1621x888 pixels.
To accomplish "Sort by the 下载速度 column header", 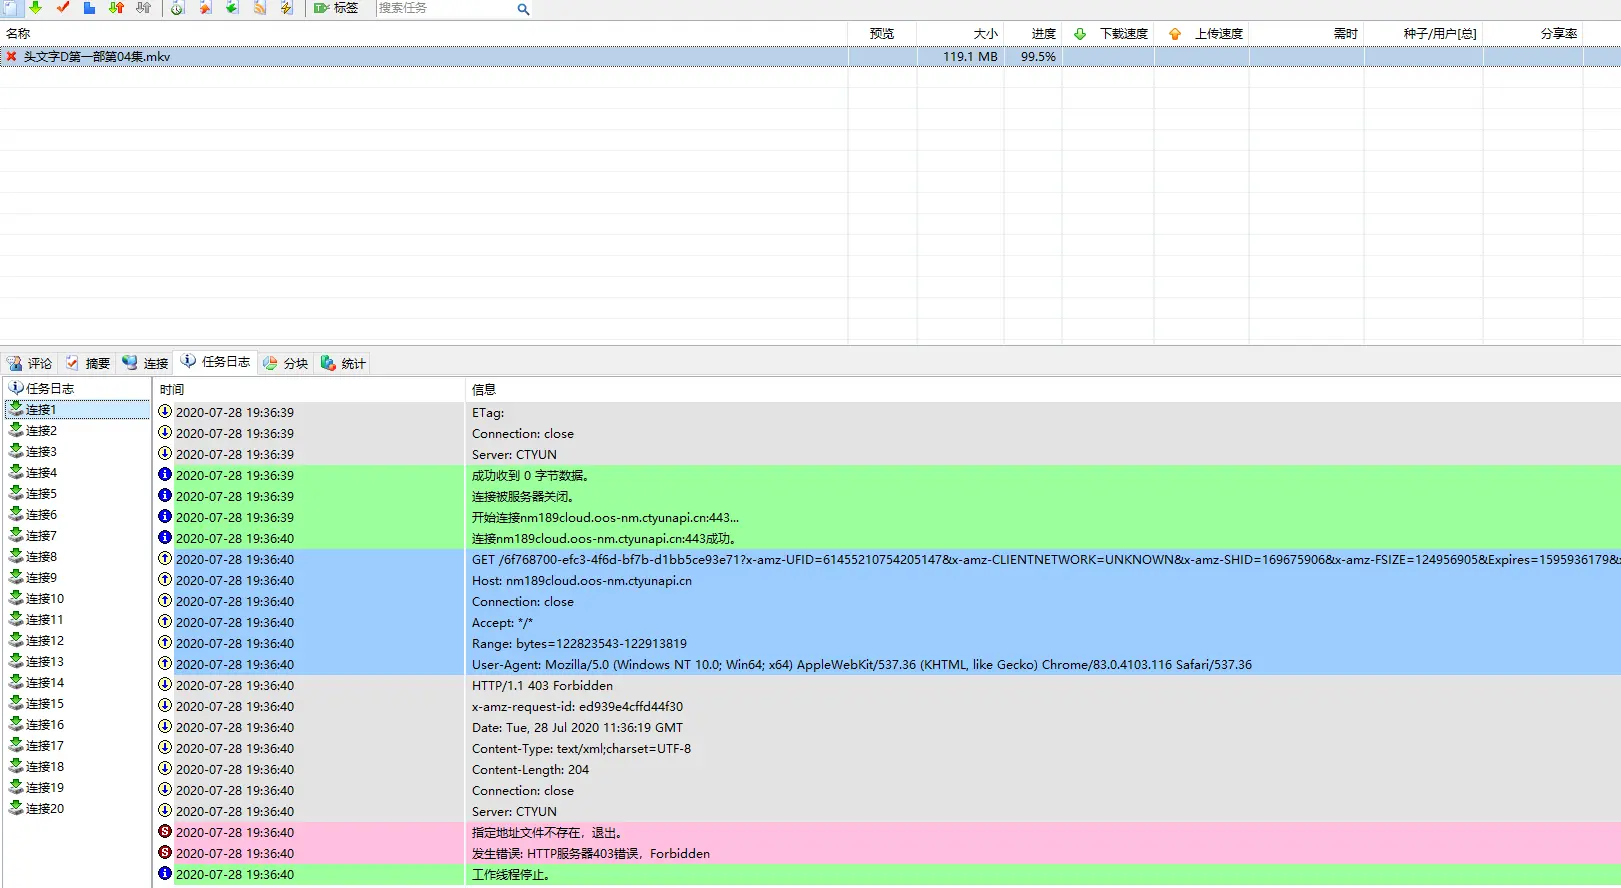I will tap(1108, 33).
